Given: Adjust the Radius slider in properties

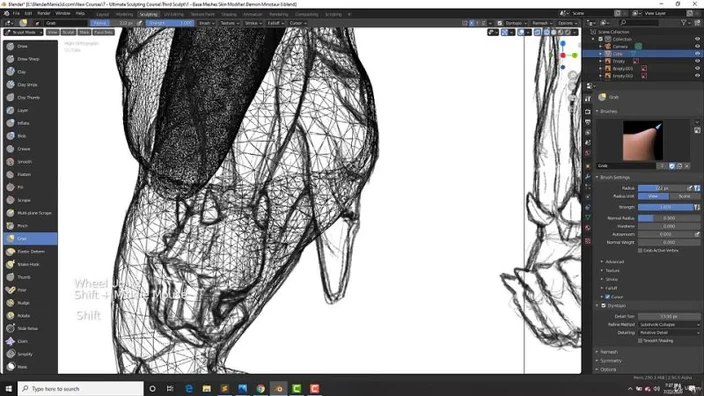Looking at the screenshot, I should coord(662,188).
